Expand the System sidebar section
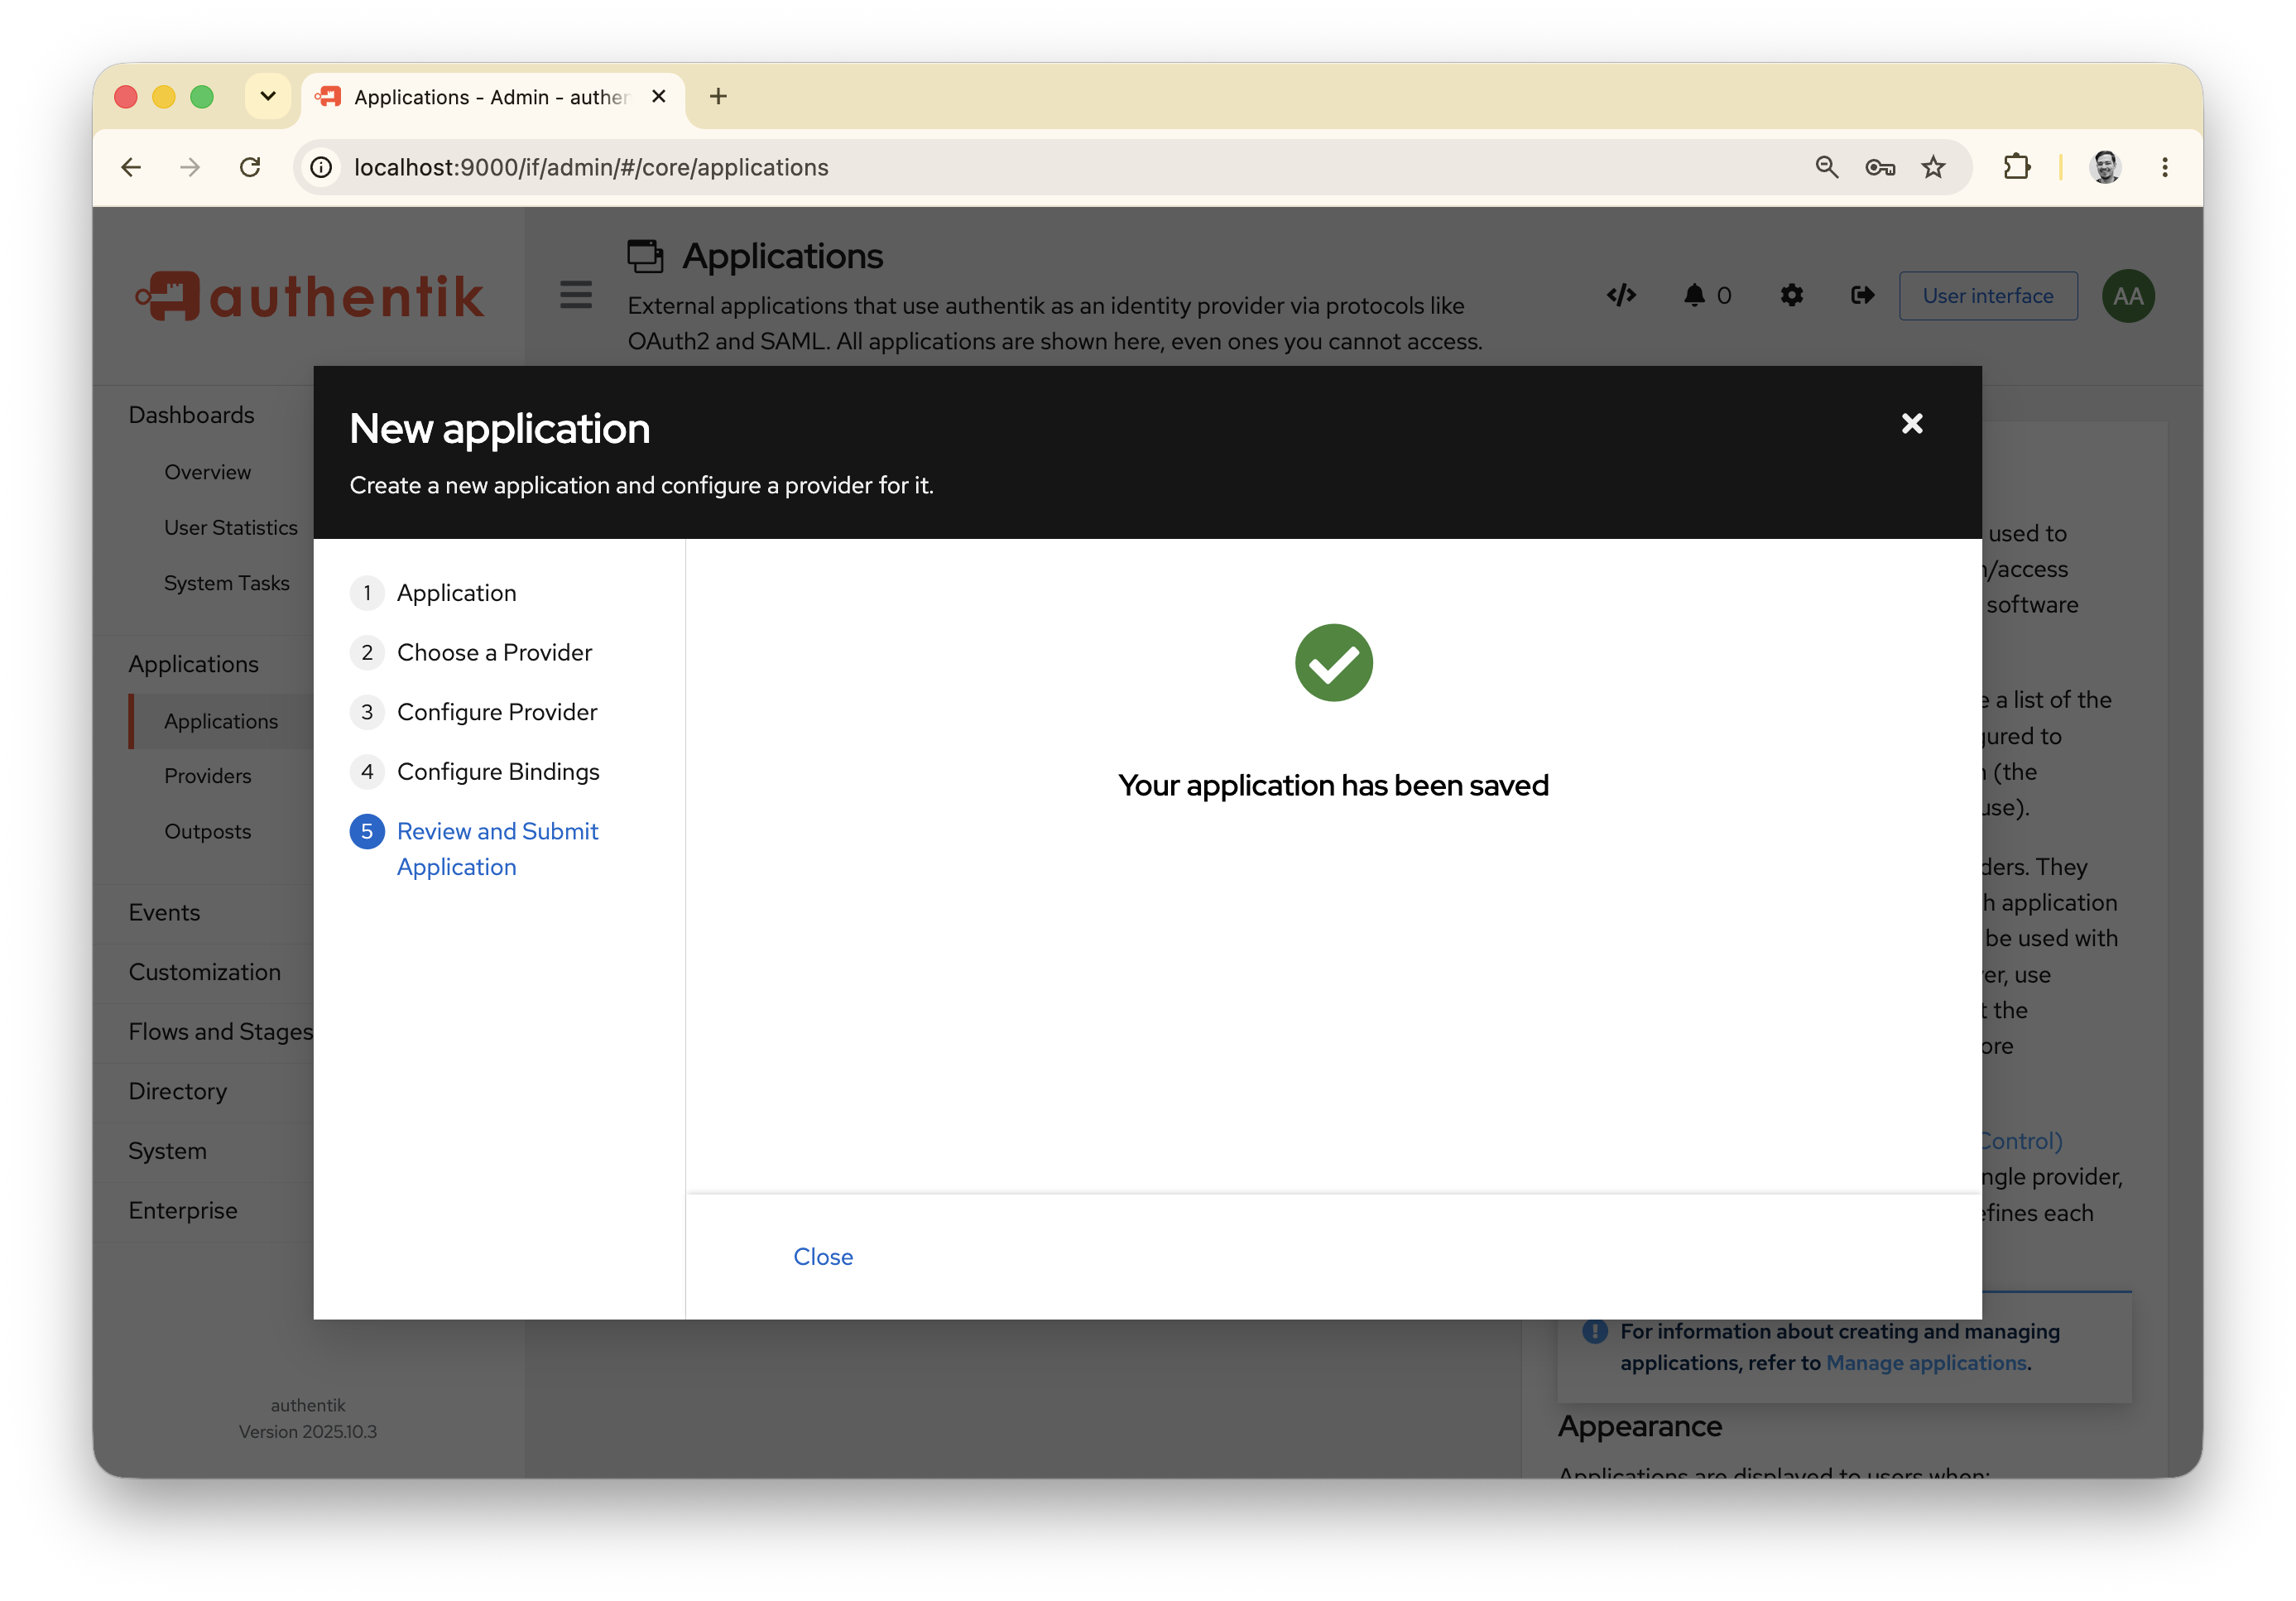This screenshot has width=2296, height=1601. point(167,1151)
